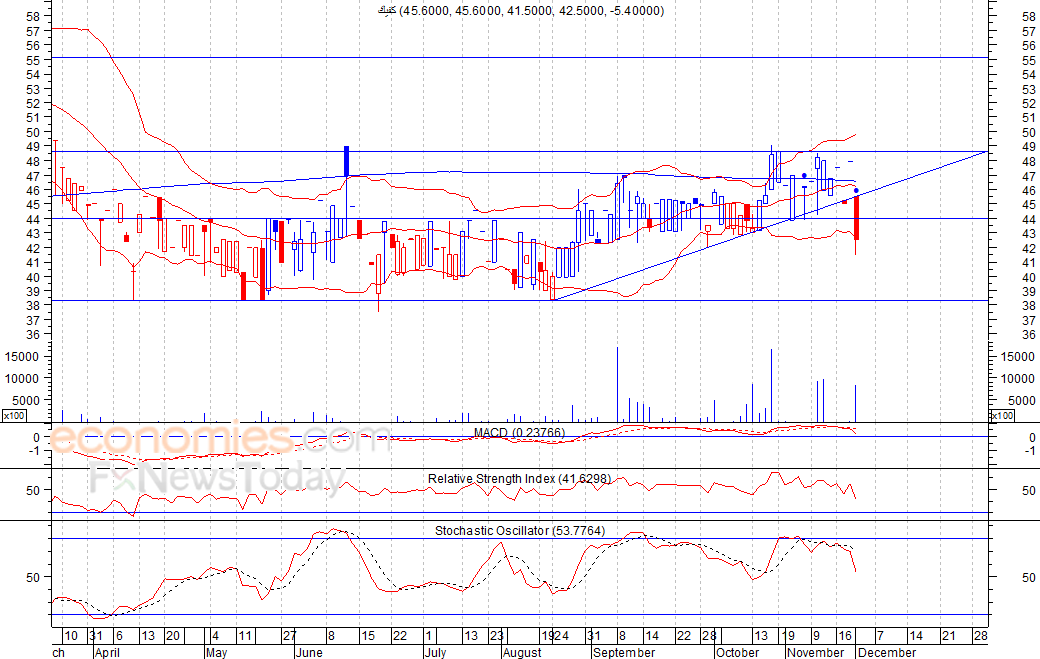Click the 1924 date label in August

point(554,636)
